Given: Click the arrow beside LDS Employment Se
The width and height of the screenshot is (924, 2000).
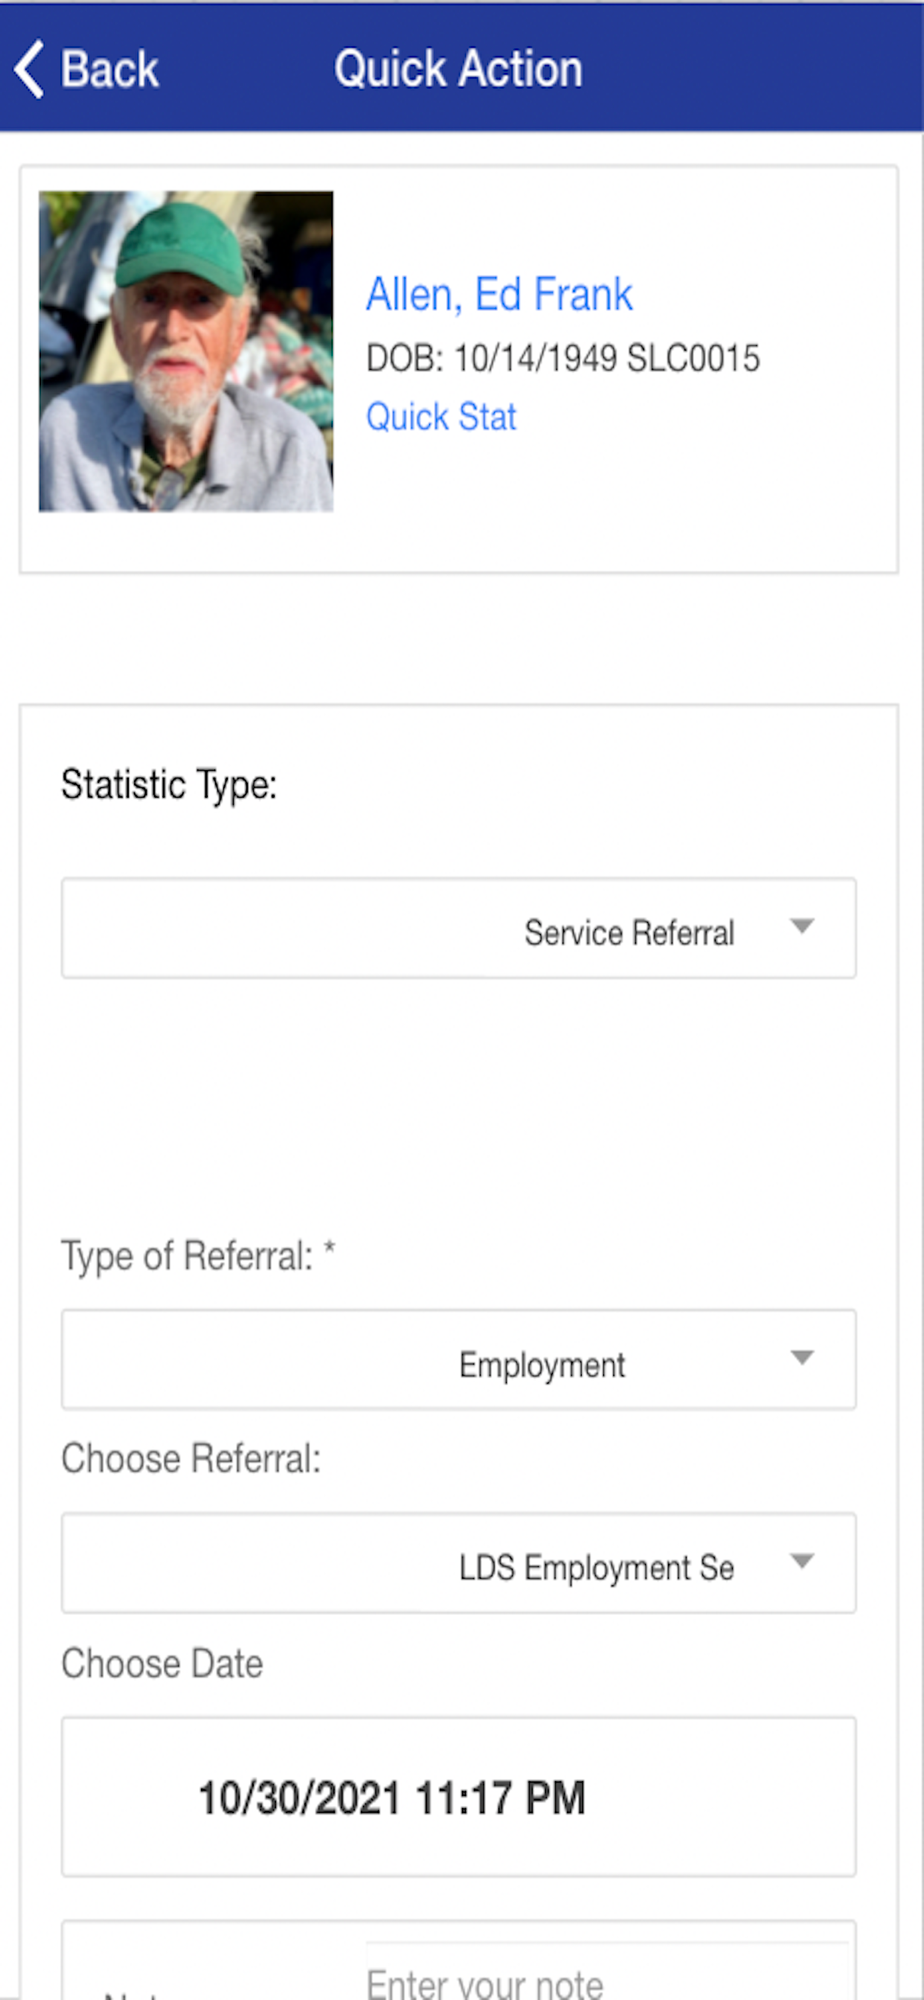Looking at the screenshot, I should pos(802,1561).
